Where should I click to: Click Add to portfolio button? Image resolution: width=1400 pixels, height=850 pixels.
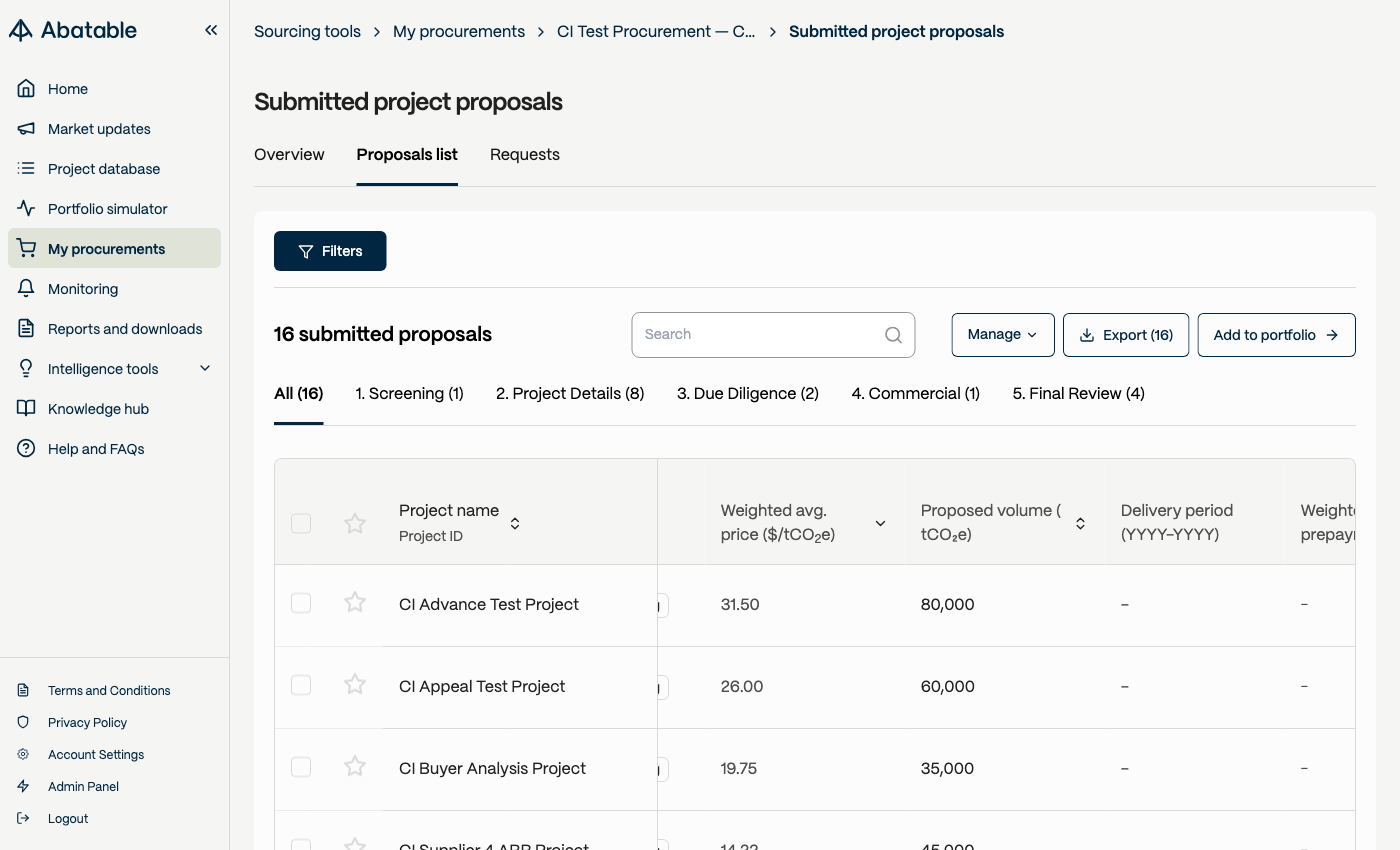[1276, 335]
